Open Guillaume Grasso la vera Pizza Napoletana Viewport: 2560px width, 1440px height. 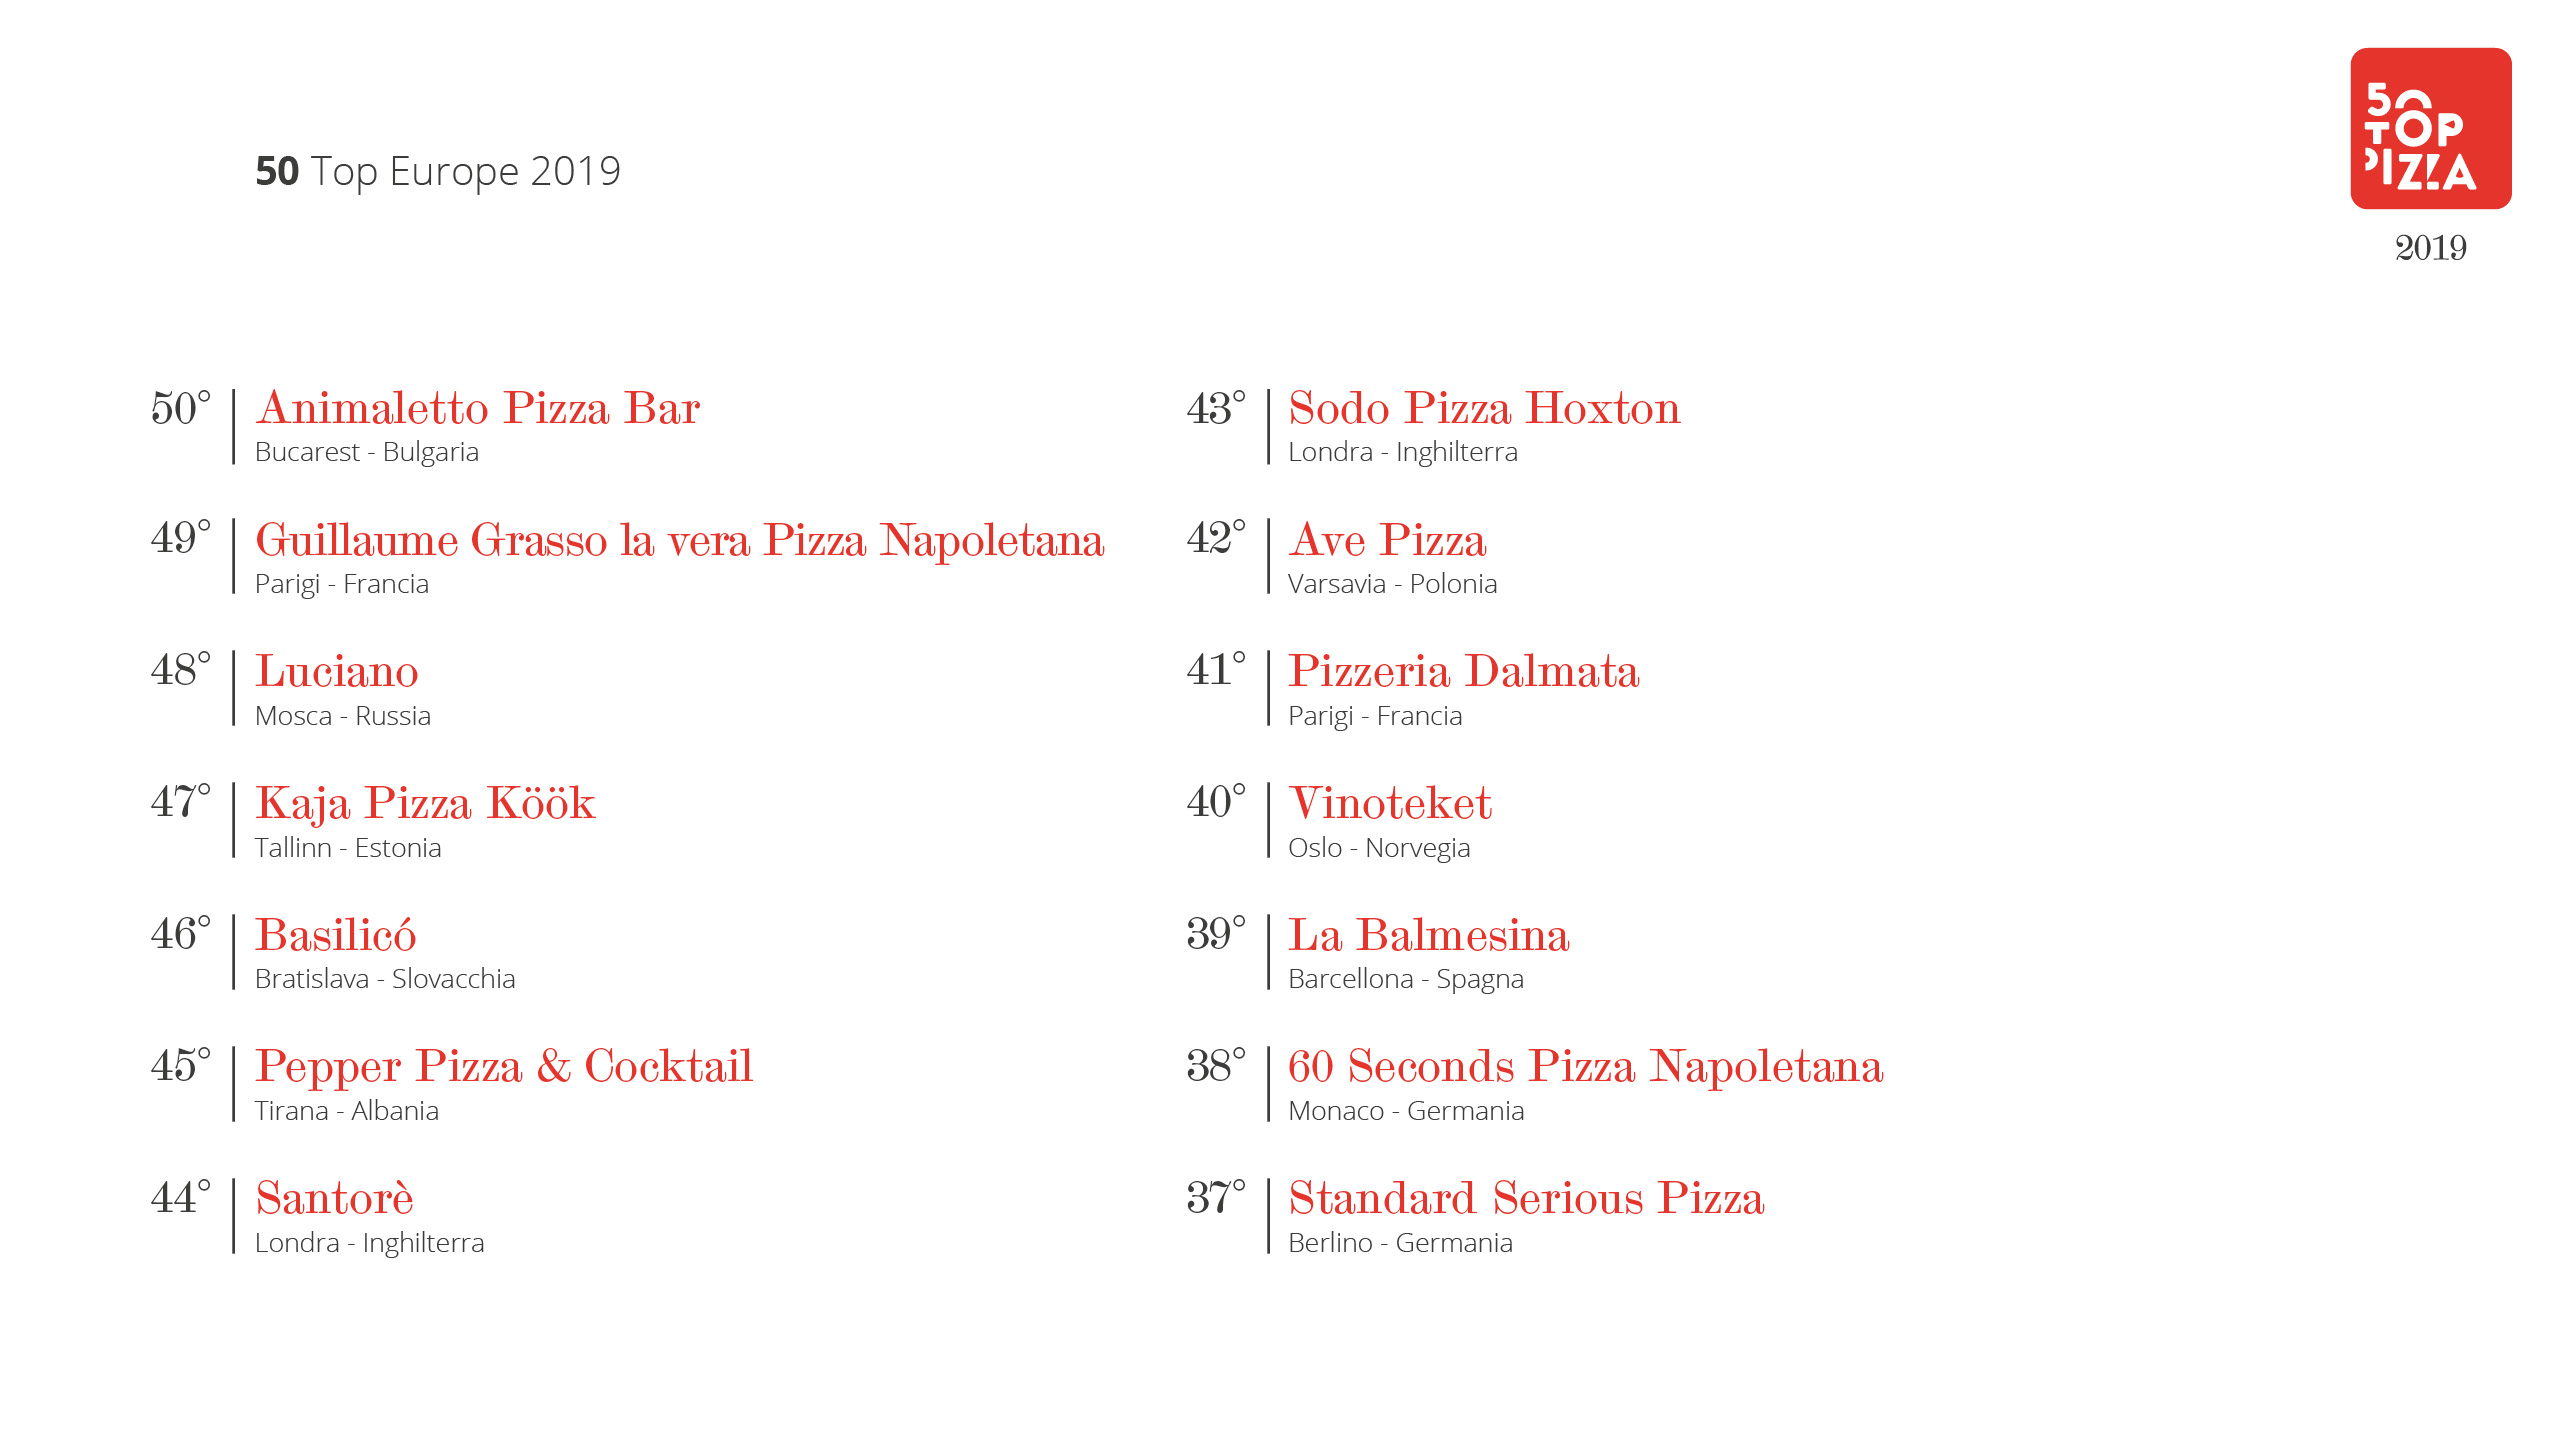(x=679, y=541)
